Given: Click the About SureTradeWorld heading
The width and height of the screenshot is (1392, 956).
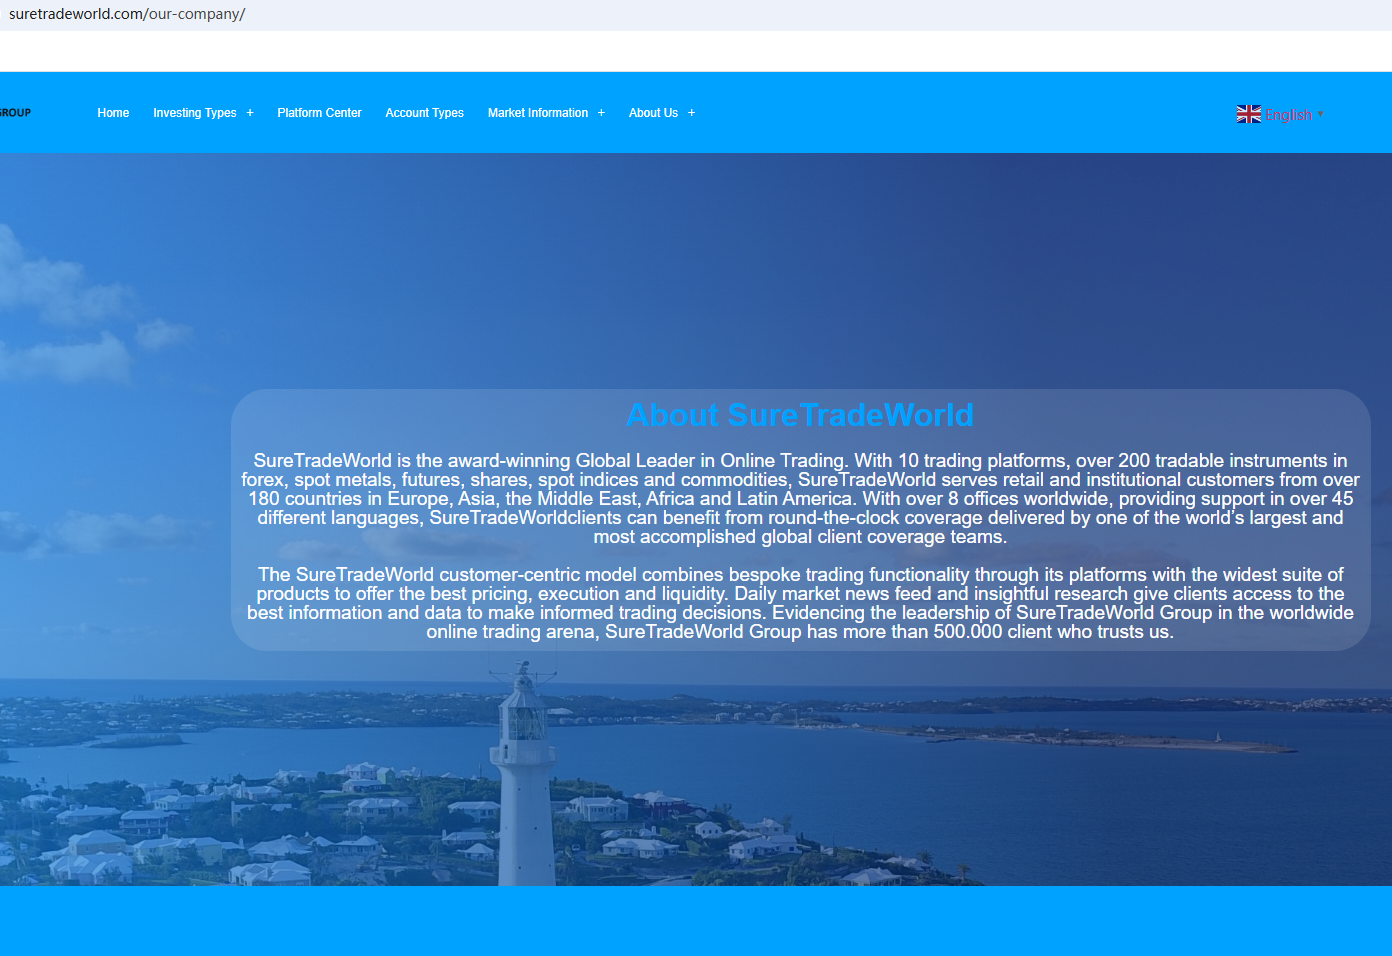Looking at the screenshot, I should point(800,415).
